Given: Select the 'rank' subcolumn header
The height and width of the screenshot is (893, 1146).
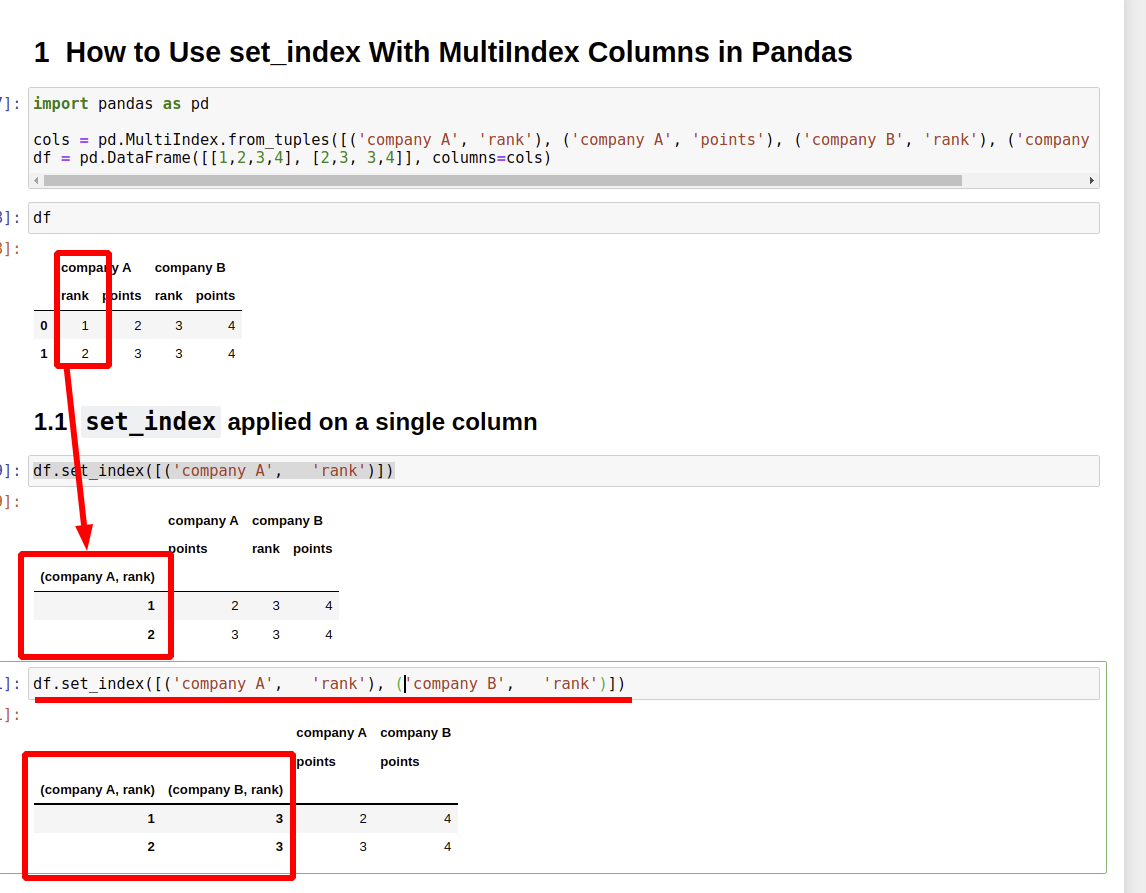Looking at the screenshot, I should coord(74,296).
